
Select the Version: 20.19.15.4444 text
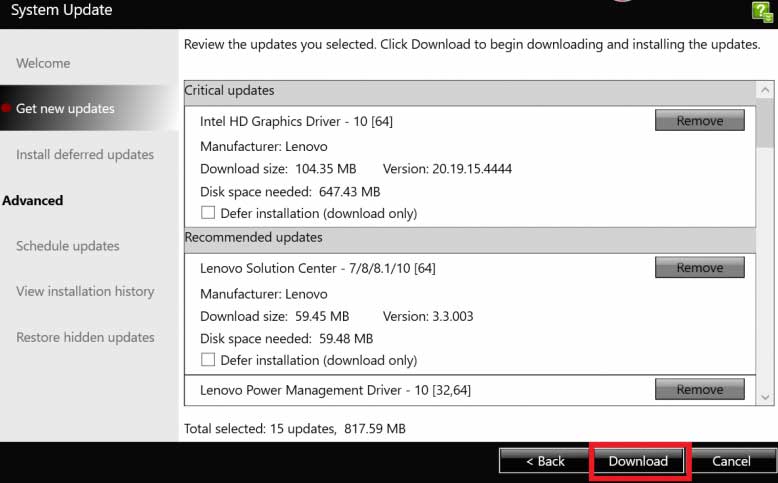(447, 169)
